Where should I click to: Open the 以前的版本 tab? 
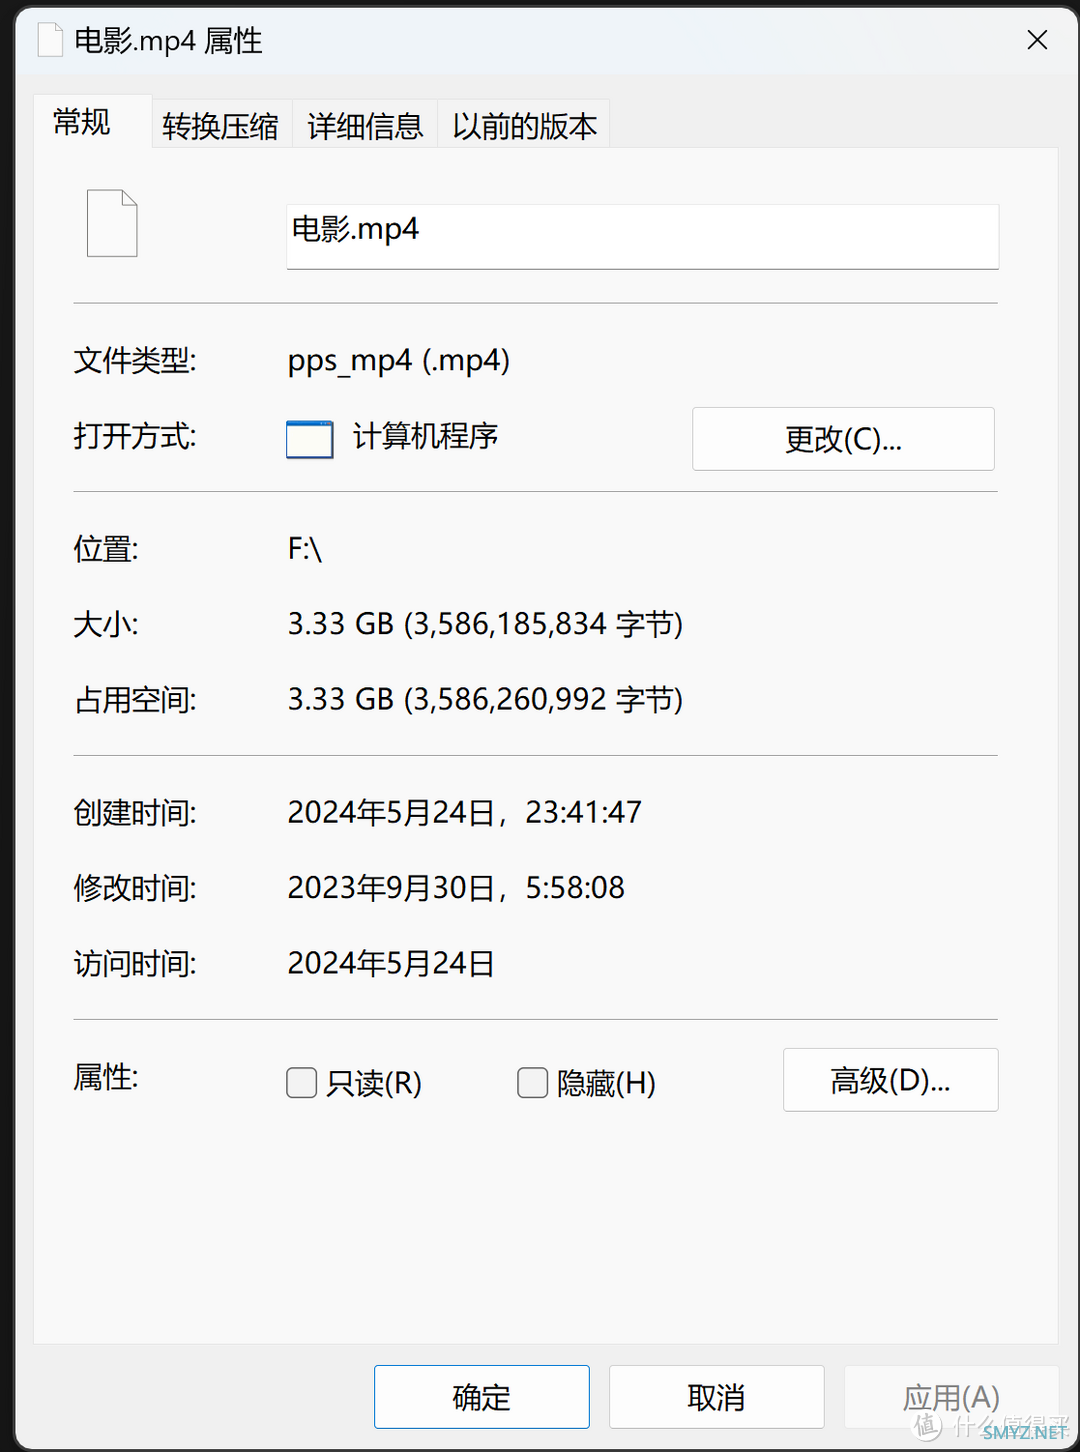click(524, 126)
